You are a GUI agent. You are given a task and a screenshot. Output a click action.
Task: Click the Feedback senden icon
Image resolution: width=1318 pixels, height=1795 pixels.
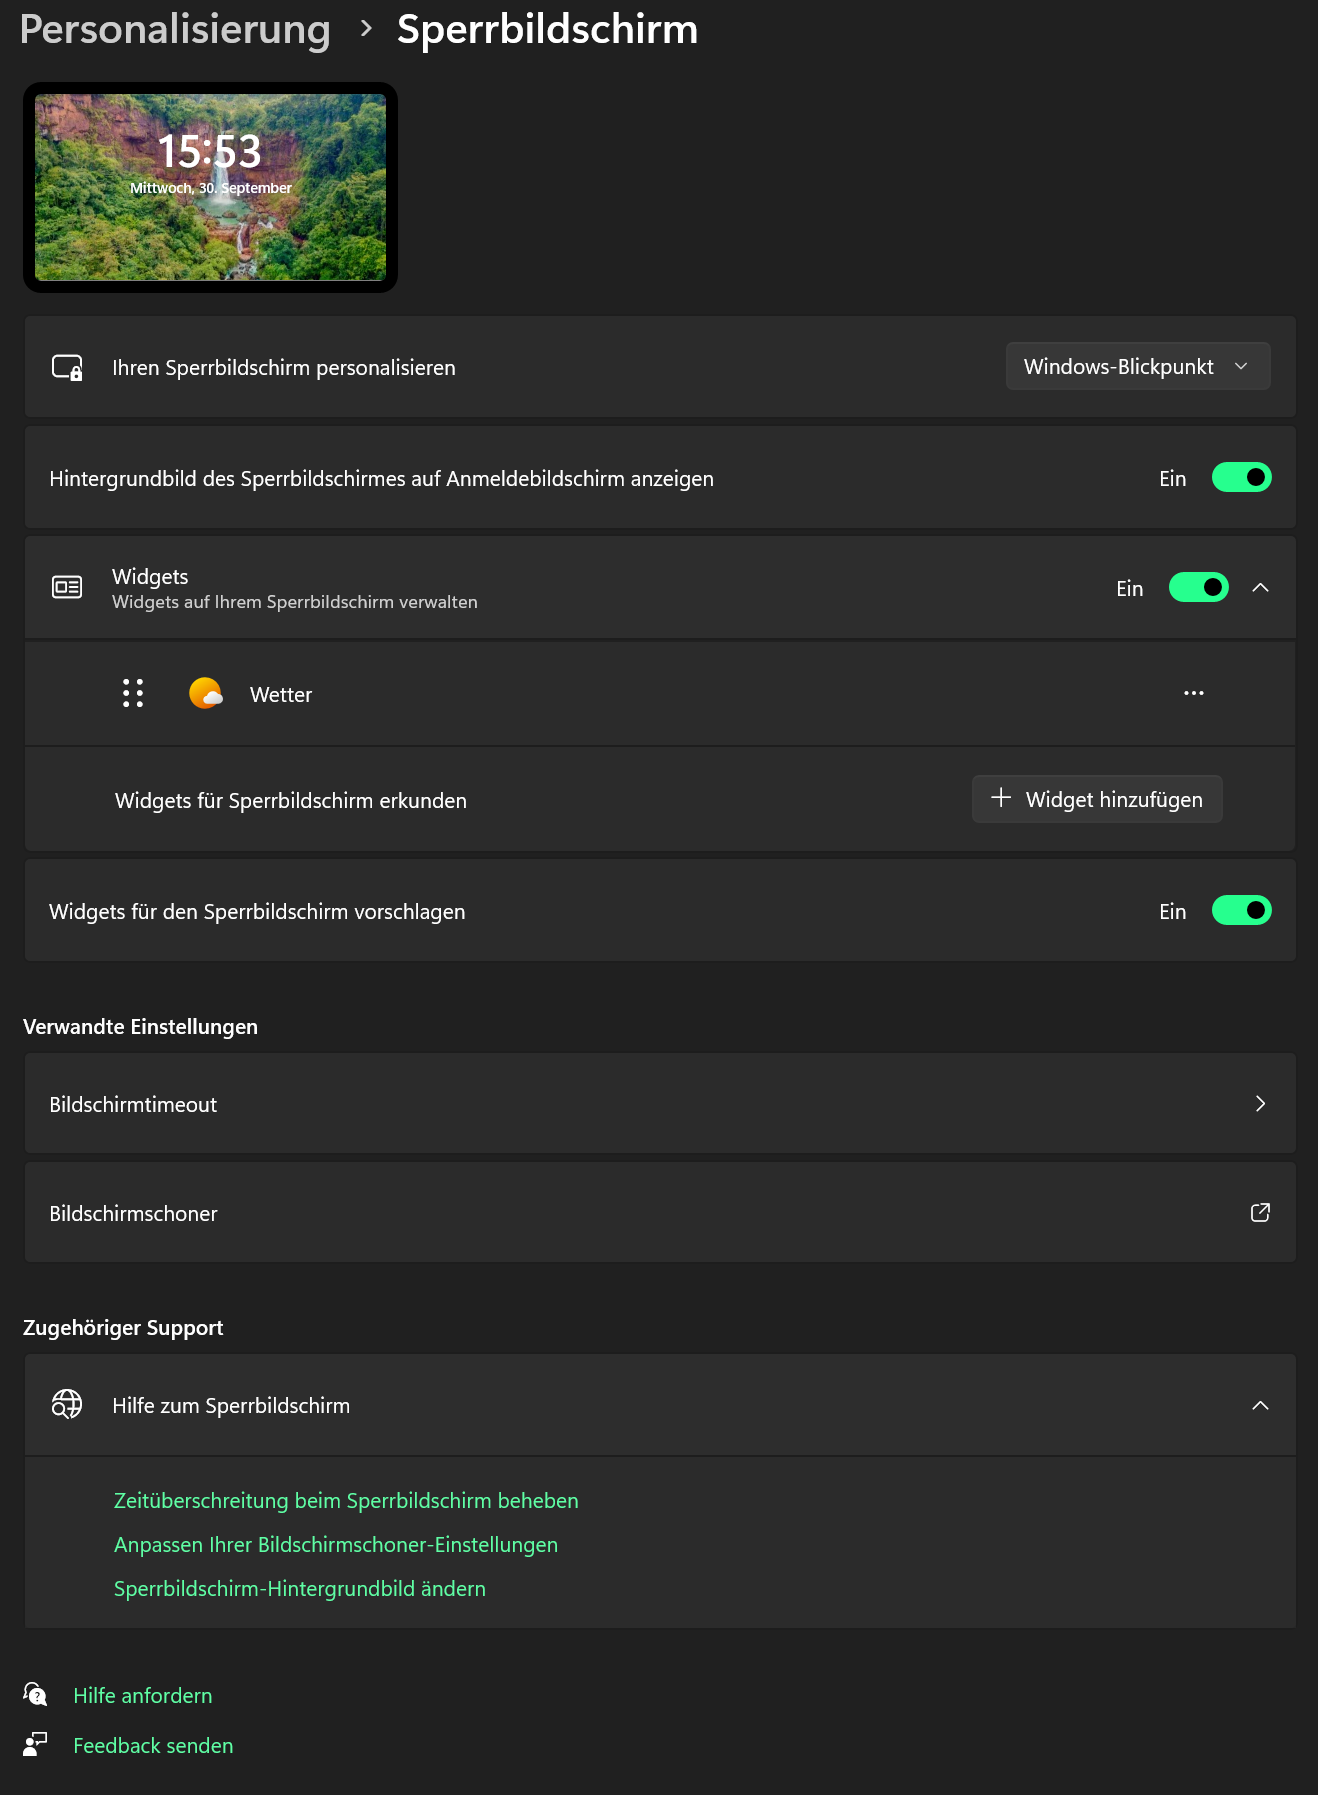coord(35,1744)
